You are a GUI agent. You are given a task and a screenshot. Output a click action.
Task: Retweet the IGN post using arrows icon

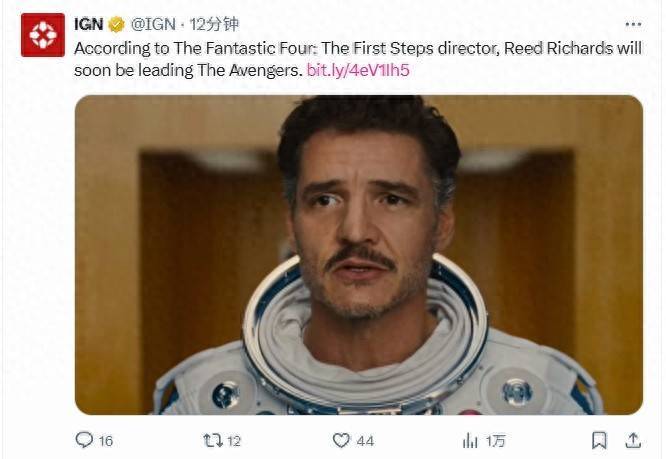click(x=210, y=440)
